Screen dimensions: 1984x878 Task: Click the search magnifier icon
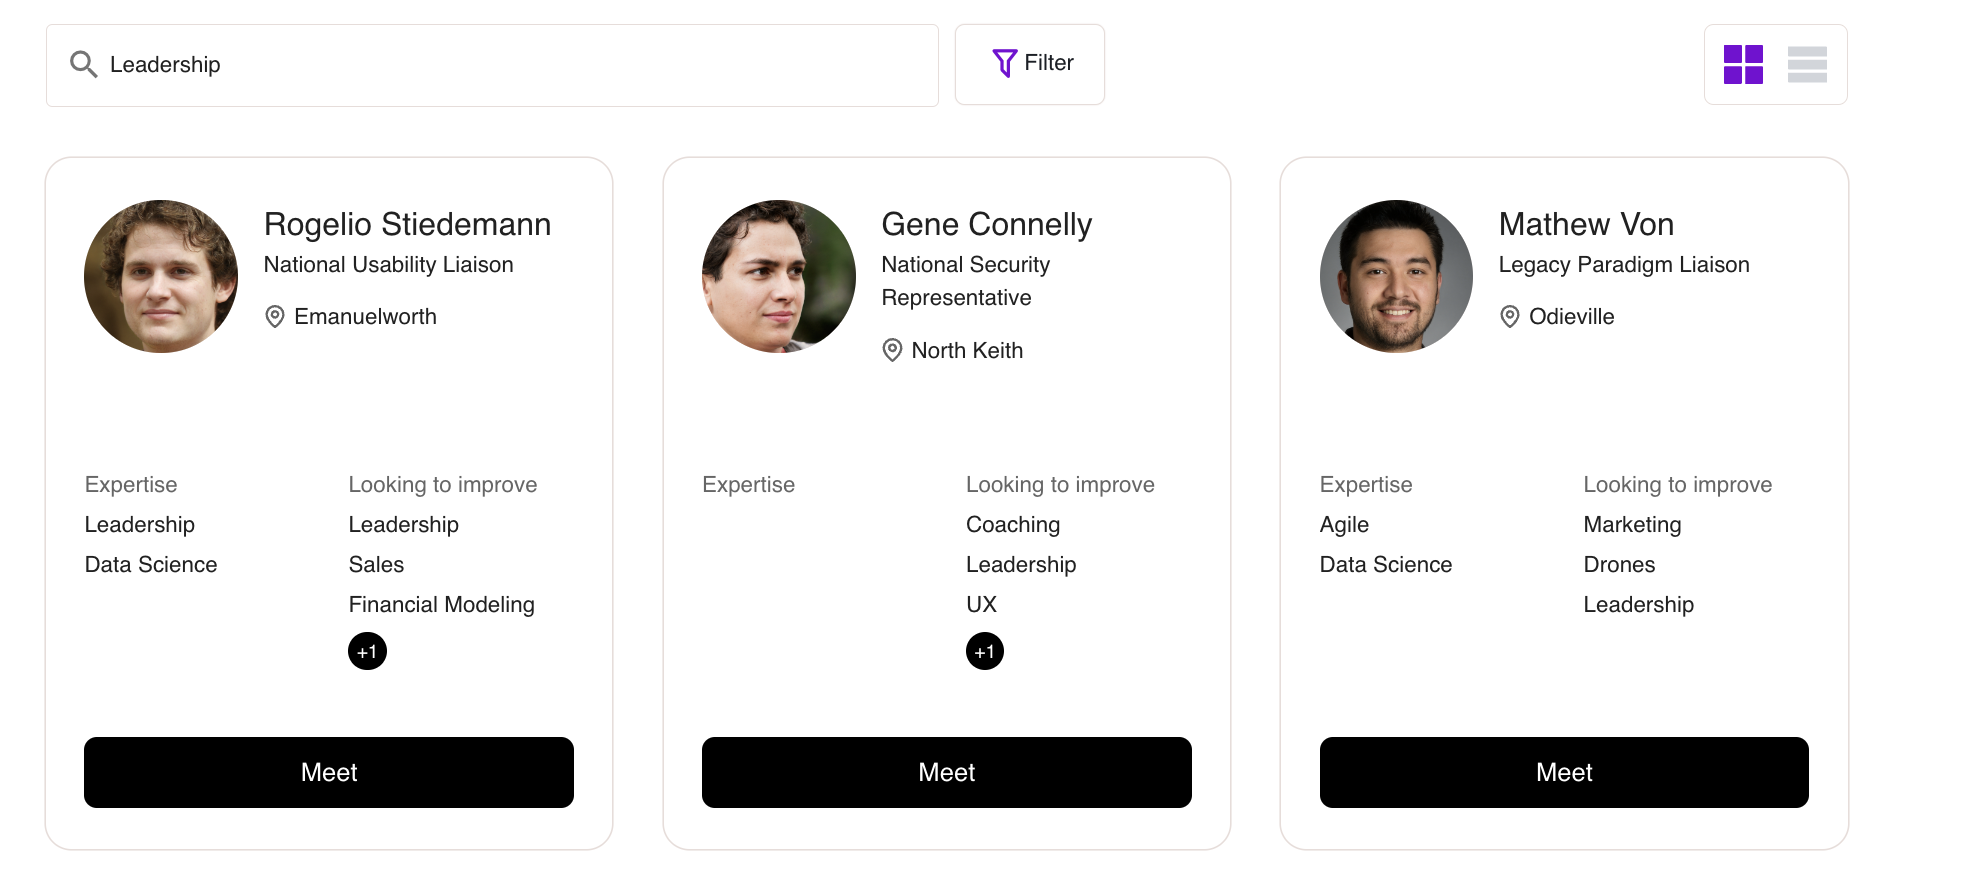(83, 64)
